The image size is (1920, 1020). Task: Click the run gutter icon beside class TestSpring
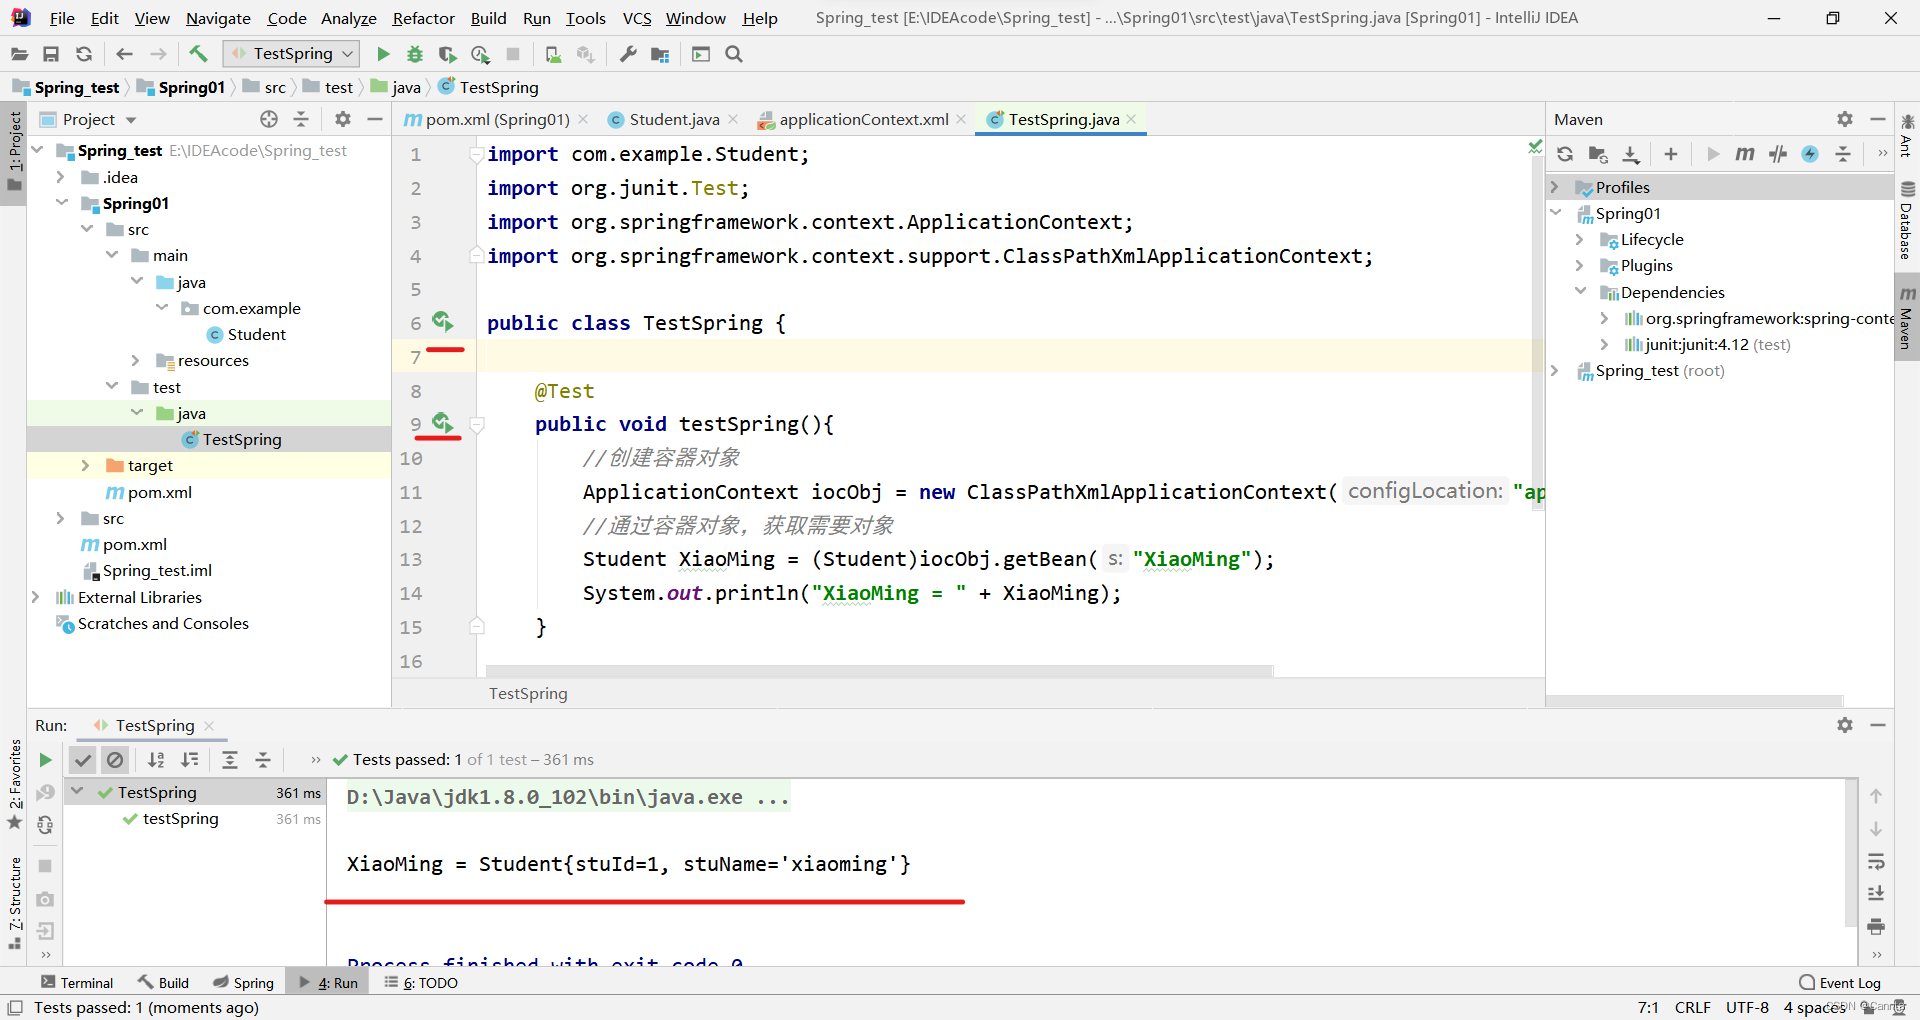click(442, 321)
